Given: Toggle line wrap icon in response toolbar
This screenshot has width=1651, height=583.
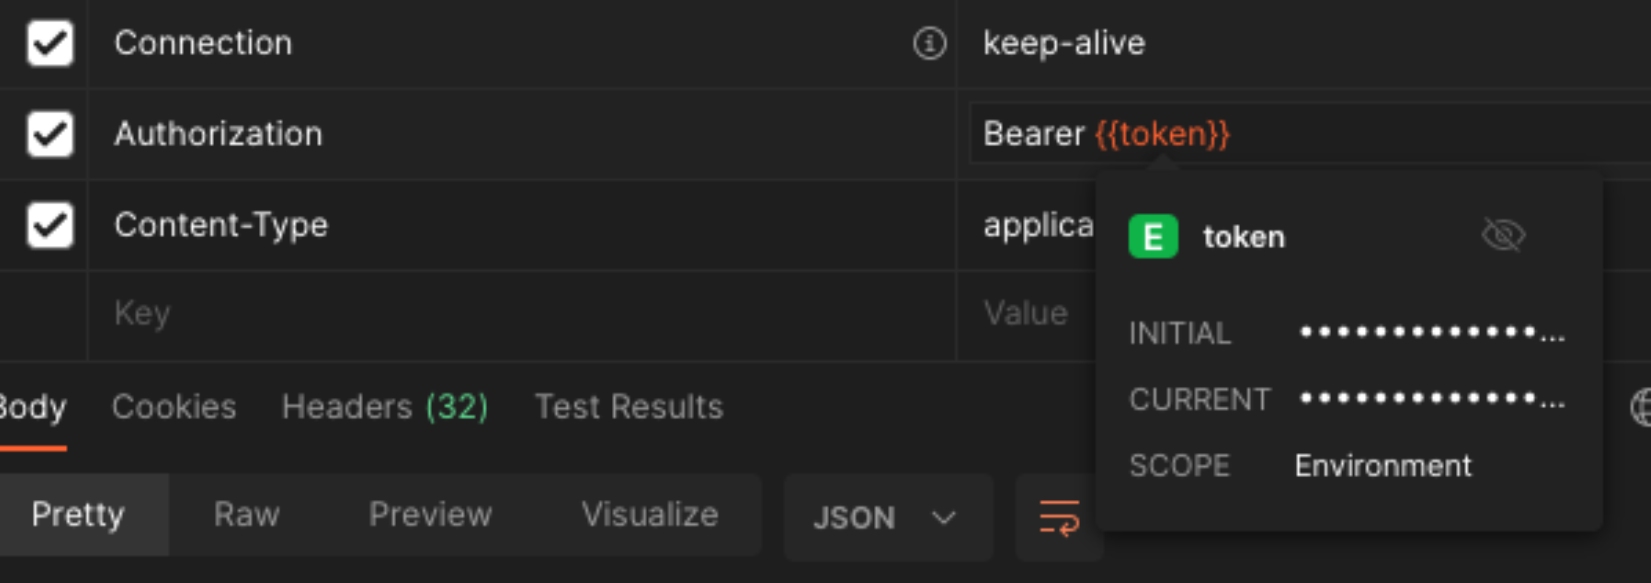Looking at the screenshot, I should tap(1059, 517).
